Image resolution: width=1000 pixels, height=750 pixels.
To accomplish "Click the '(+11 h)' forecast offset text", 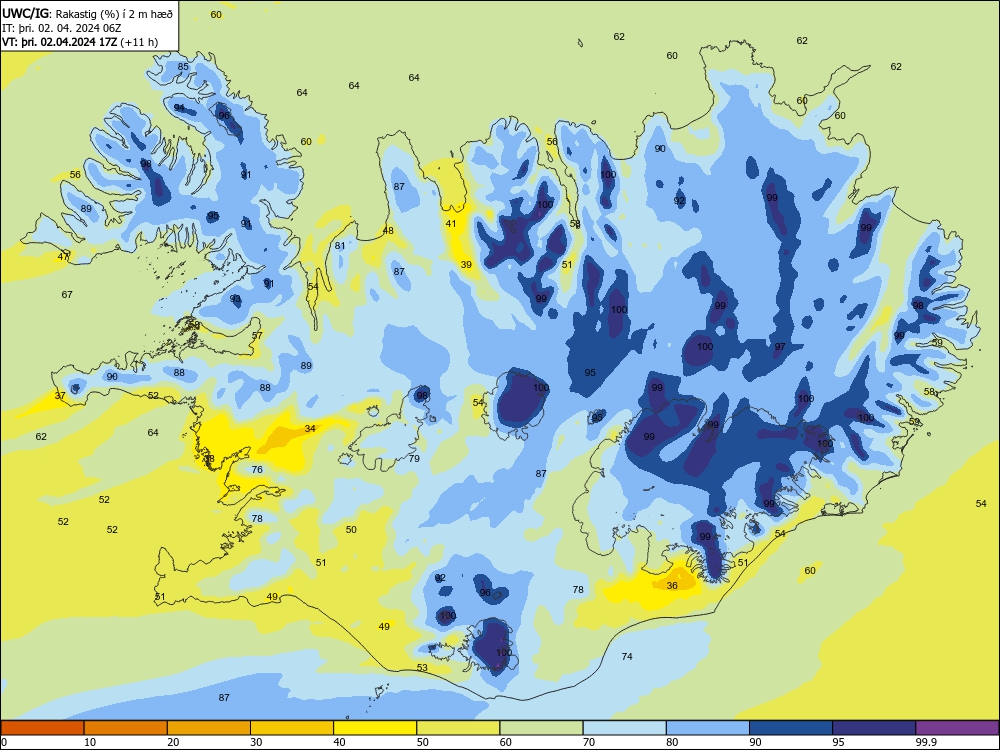I will [139, 43].
